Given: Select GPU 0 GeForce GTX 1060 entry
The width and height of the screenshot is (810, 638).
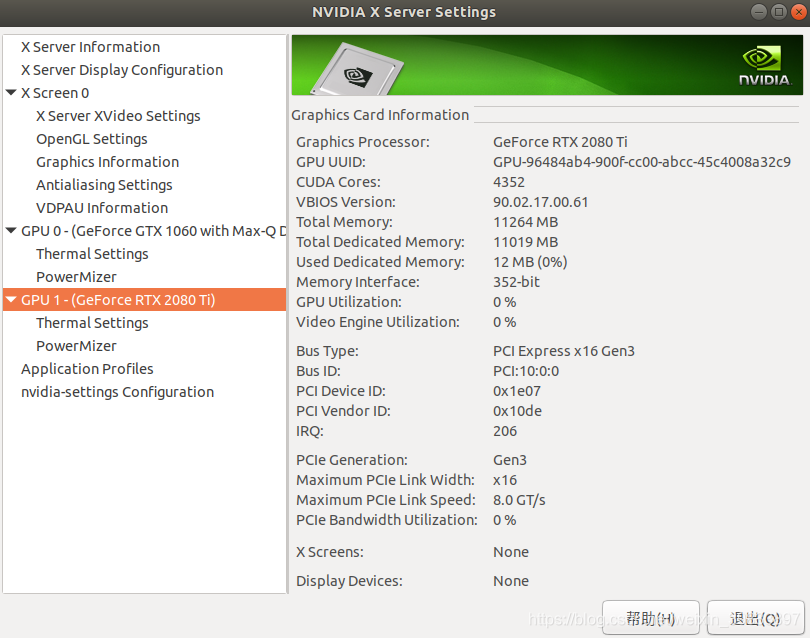Looking at the screenshot, I should (153, 231).
